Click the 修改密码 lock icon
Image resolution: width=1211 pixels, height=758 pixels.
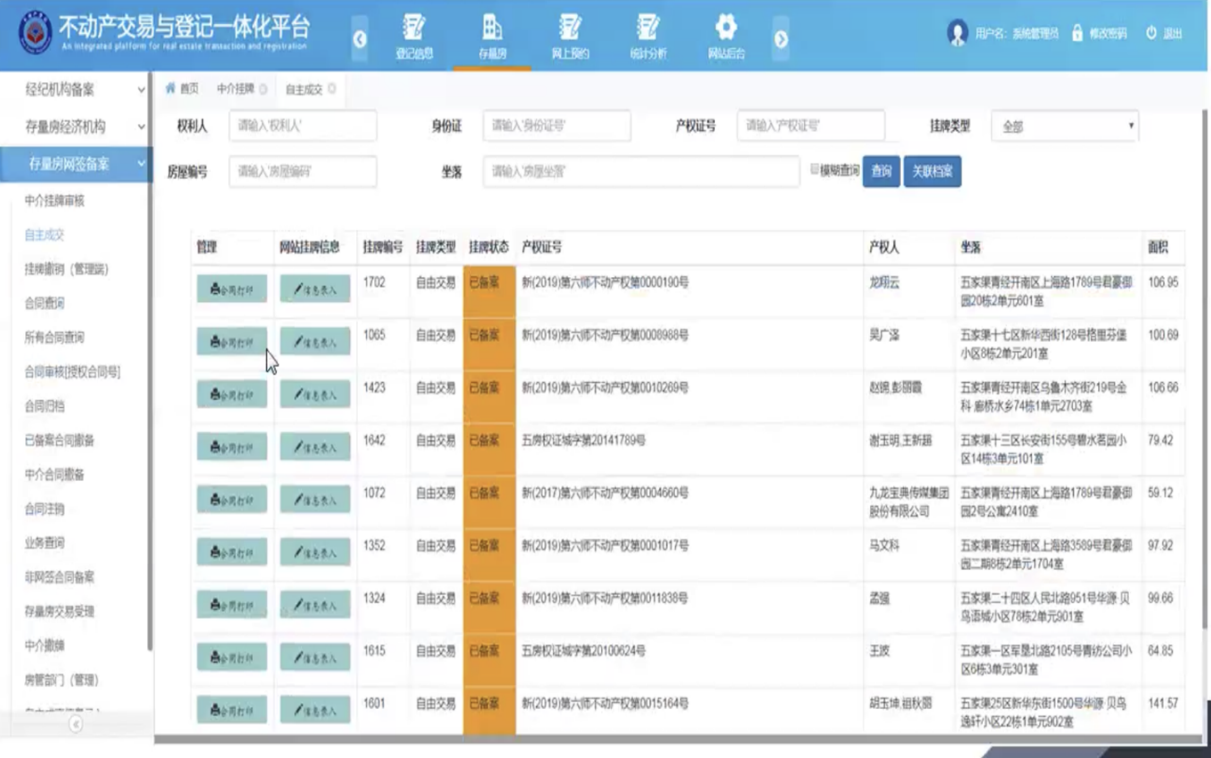click(1077, 33)
